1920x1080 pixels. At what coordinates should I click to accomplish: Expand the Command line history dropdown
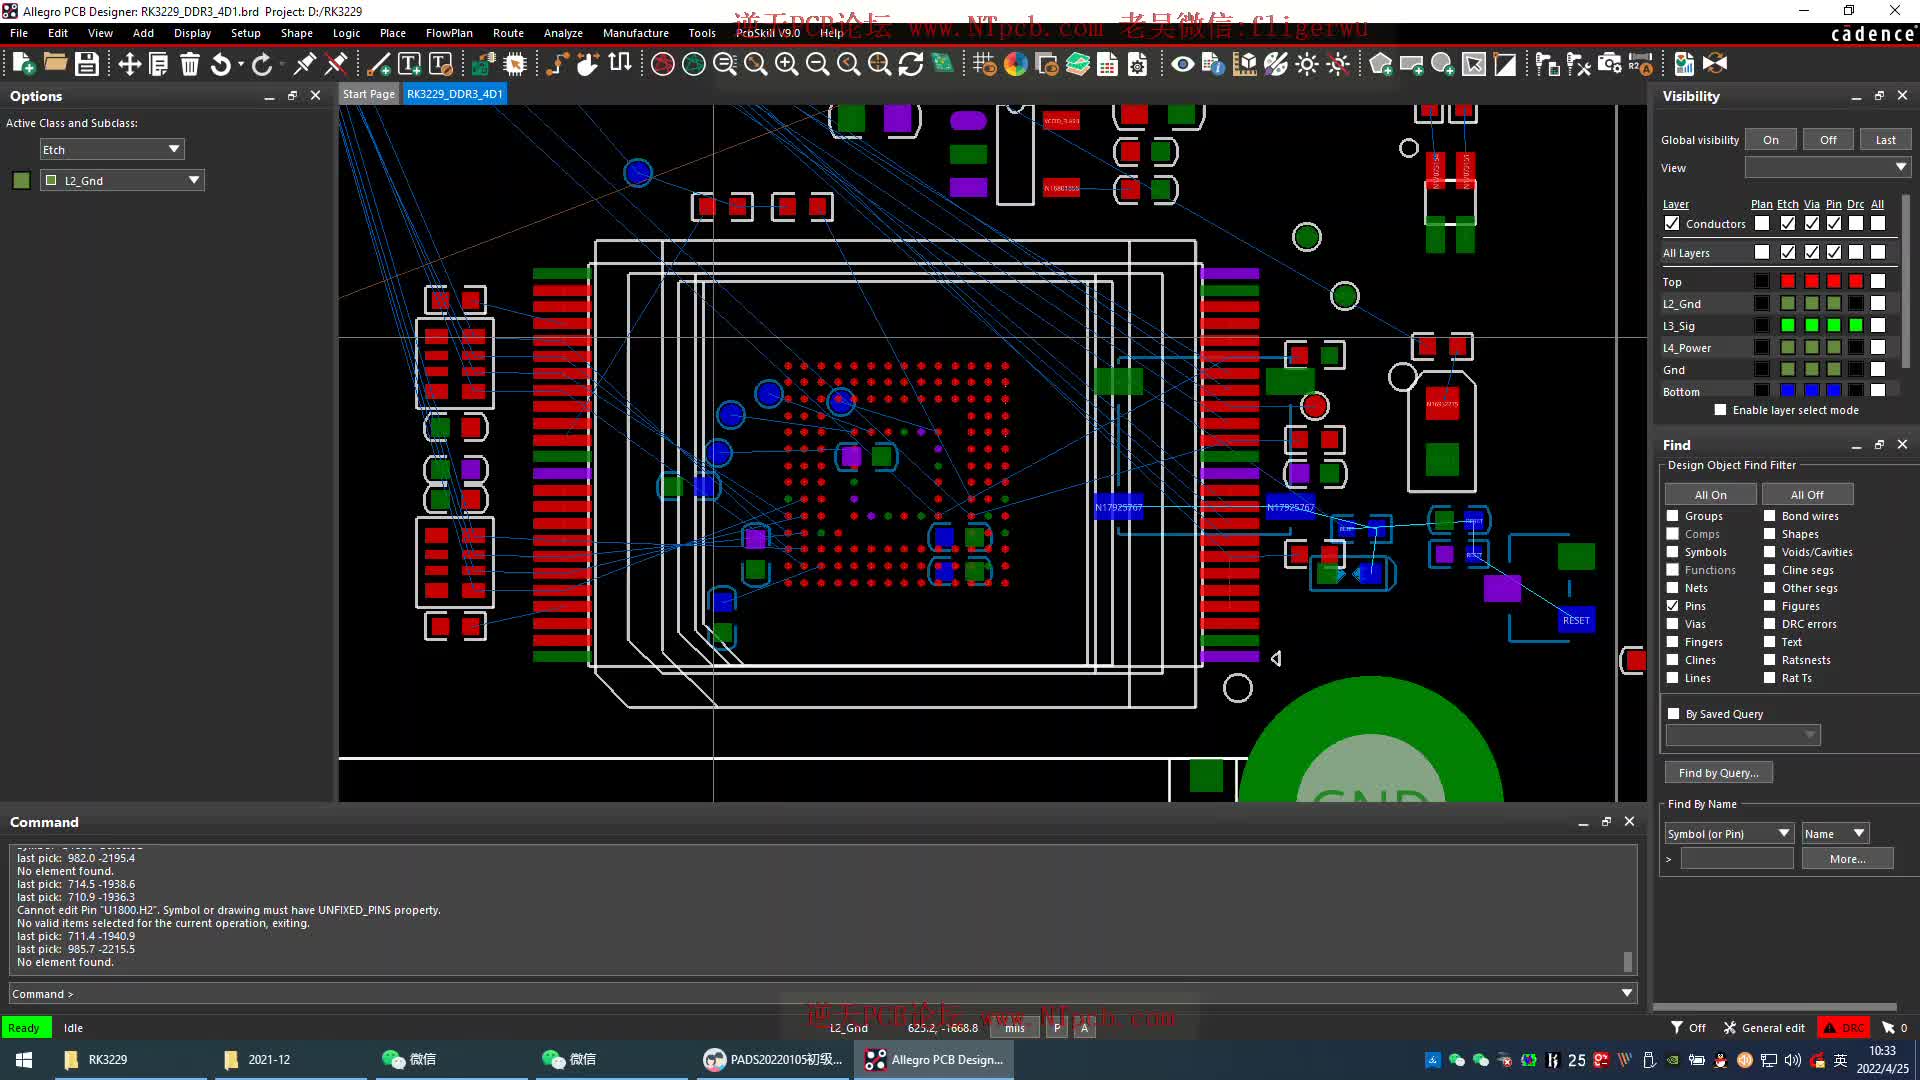click(x=1627, y=993)
